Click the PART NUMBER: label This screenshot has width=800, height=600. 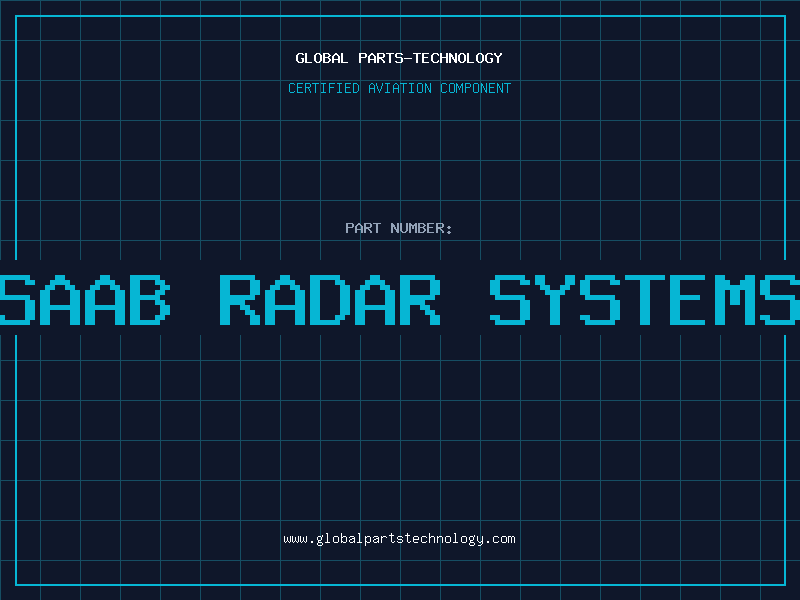[x=399, y=228]
